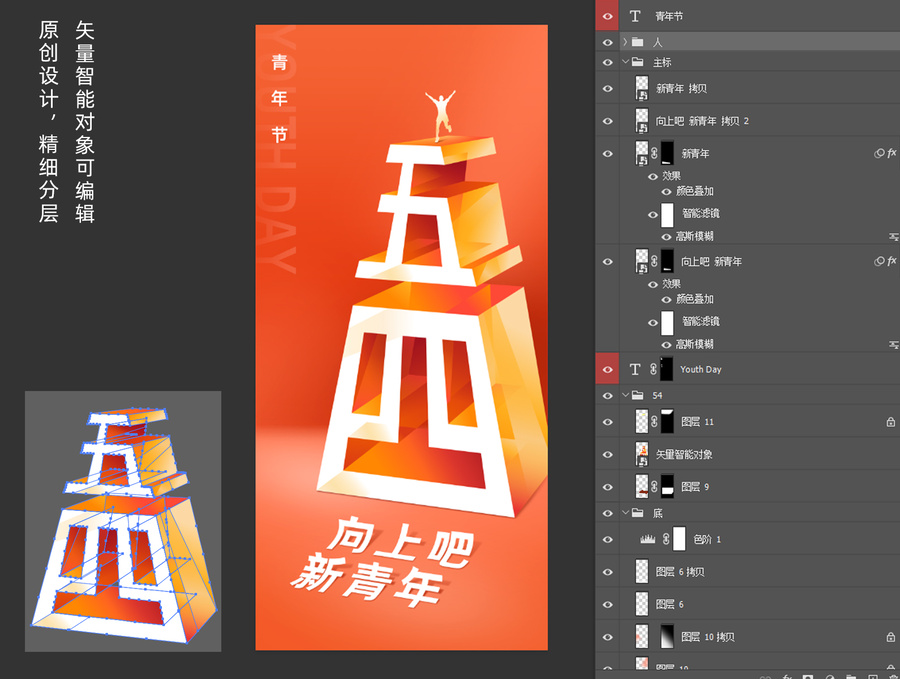Select the 向上吧 新青年 拷贝 2 layer
Image resolution: width=900 pixels, height=679 pixels.
[702, 121]
